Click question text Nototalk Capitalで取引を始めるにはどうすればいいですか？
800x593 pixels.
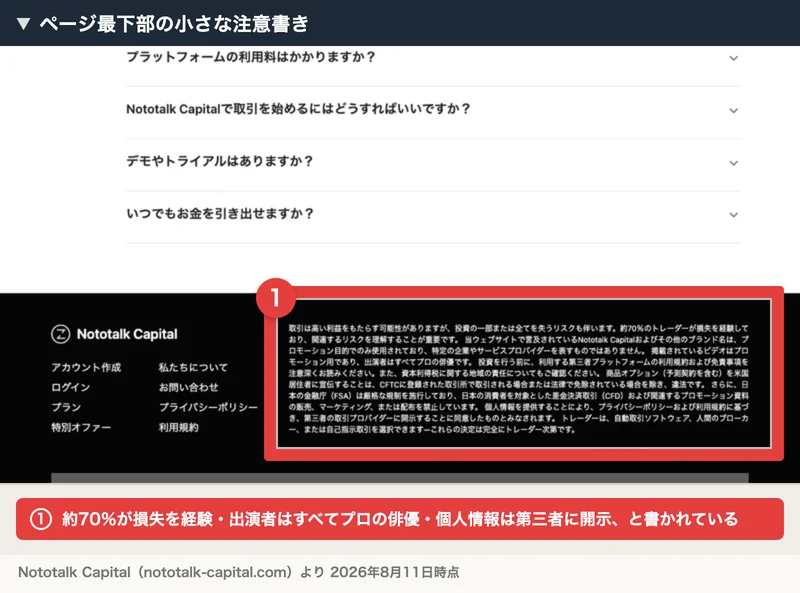(x=298, y=109)
